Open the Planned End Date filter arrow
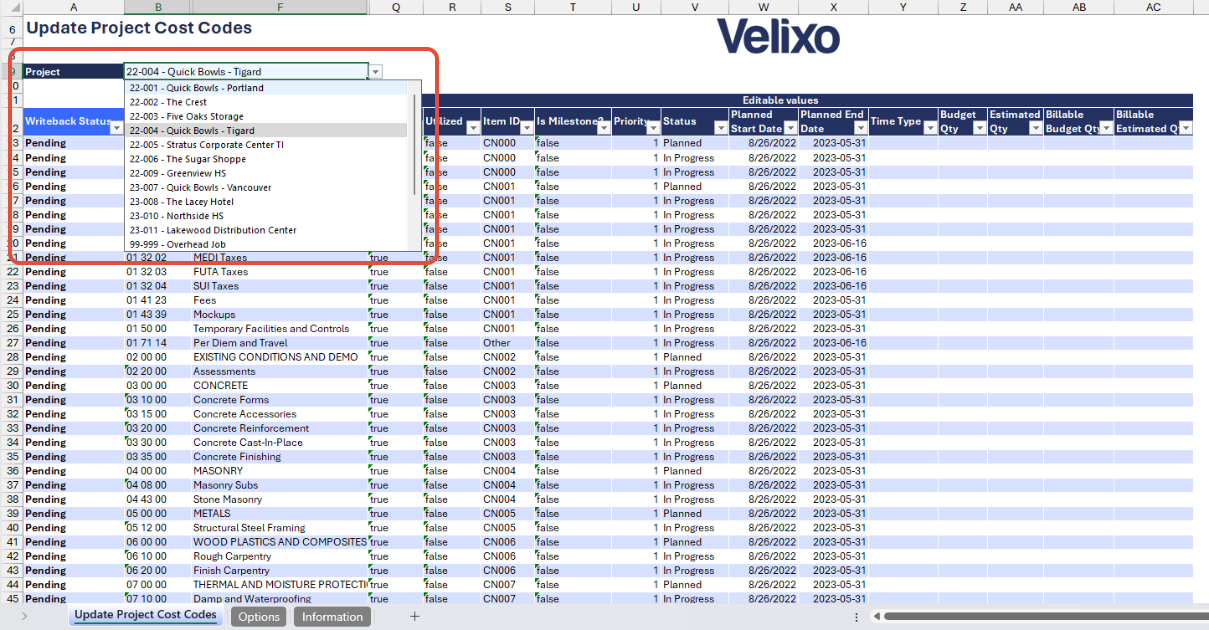This screenshot has height=630, width=1209. tap(860, 129)
